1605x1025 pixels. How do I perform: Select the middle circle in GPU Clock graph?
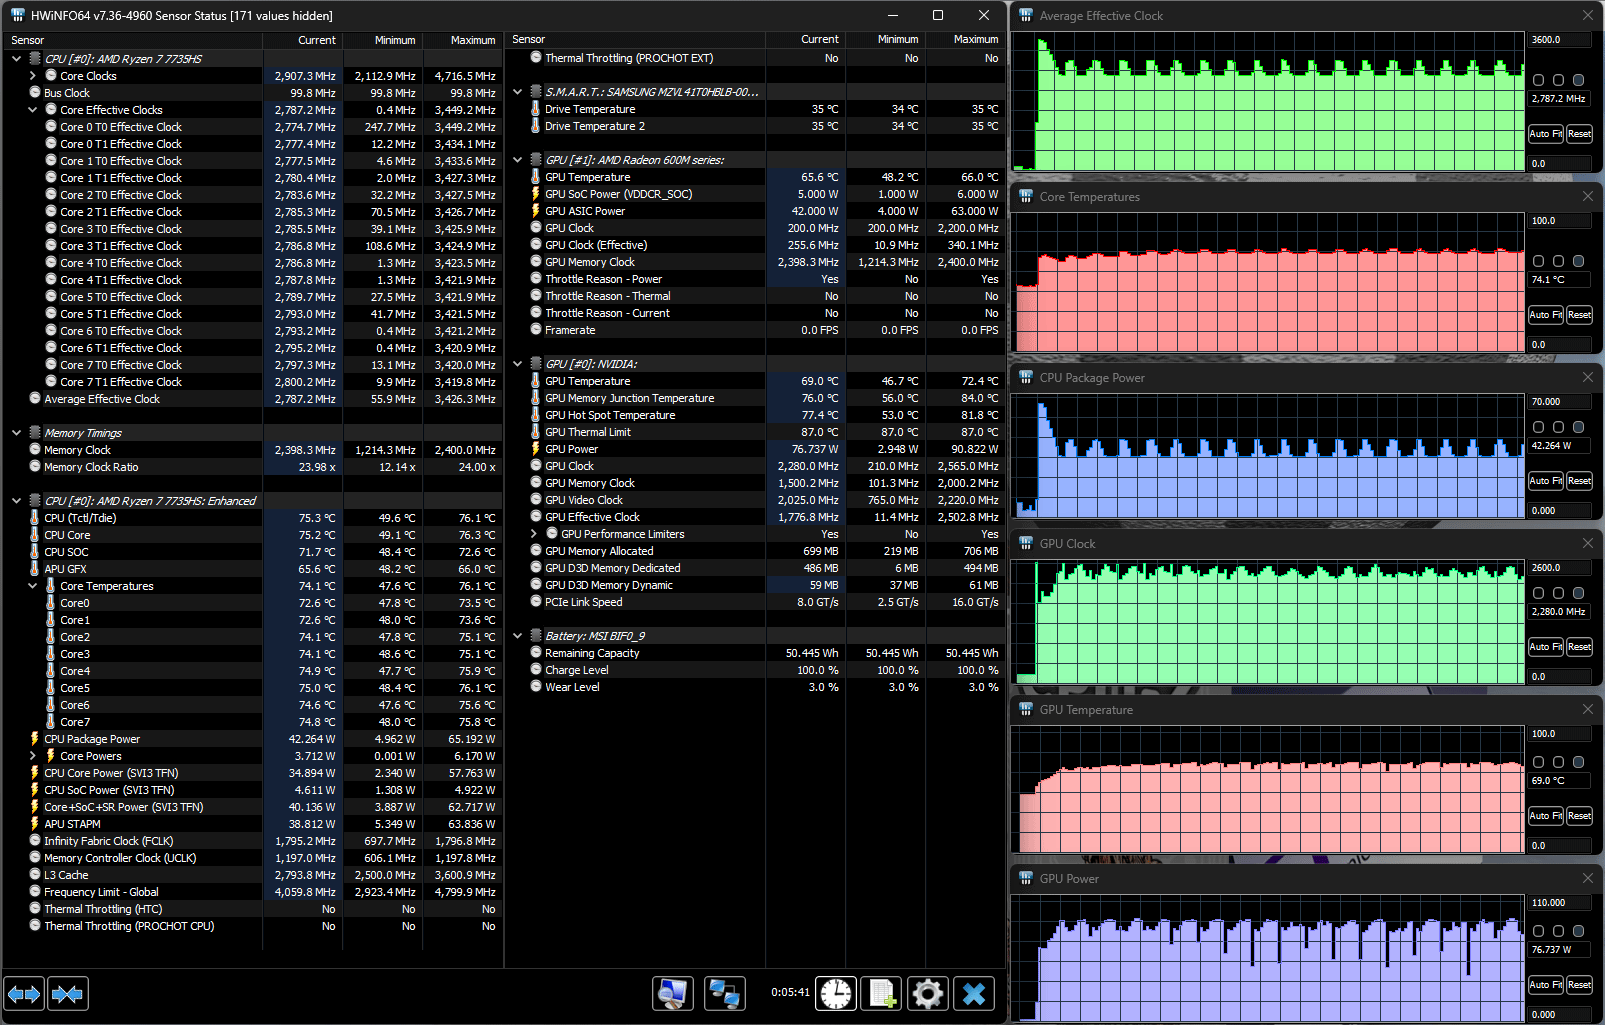coord(1559,593)
